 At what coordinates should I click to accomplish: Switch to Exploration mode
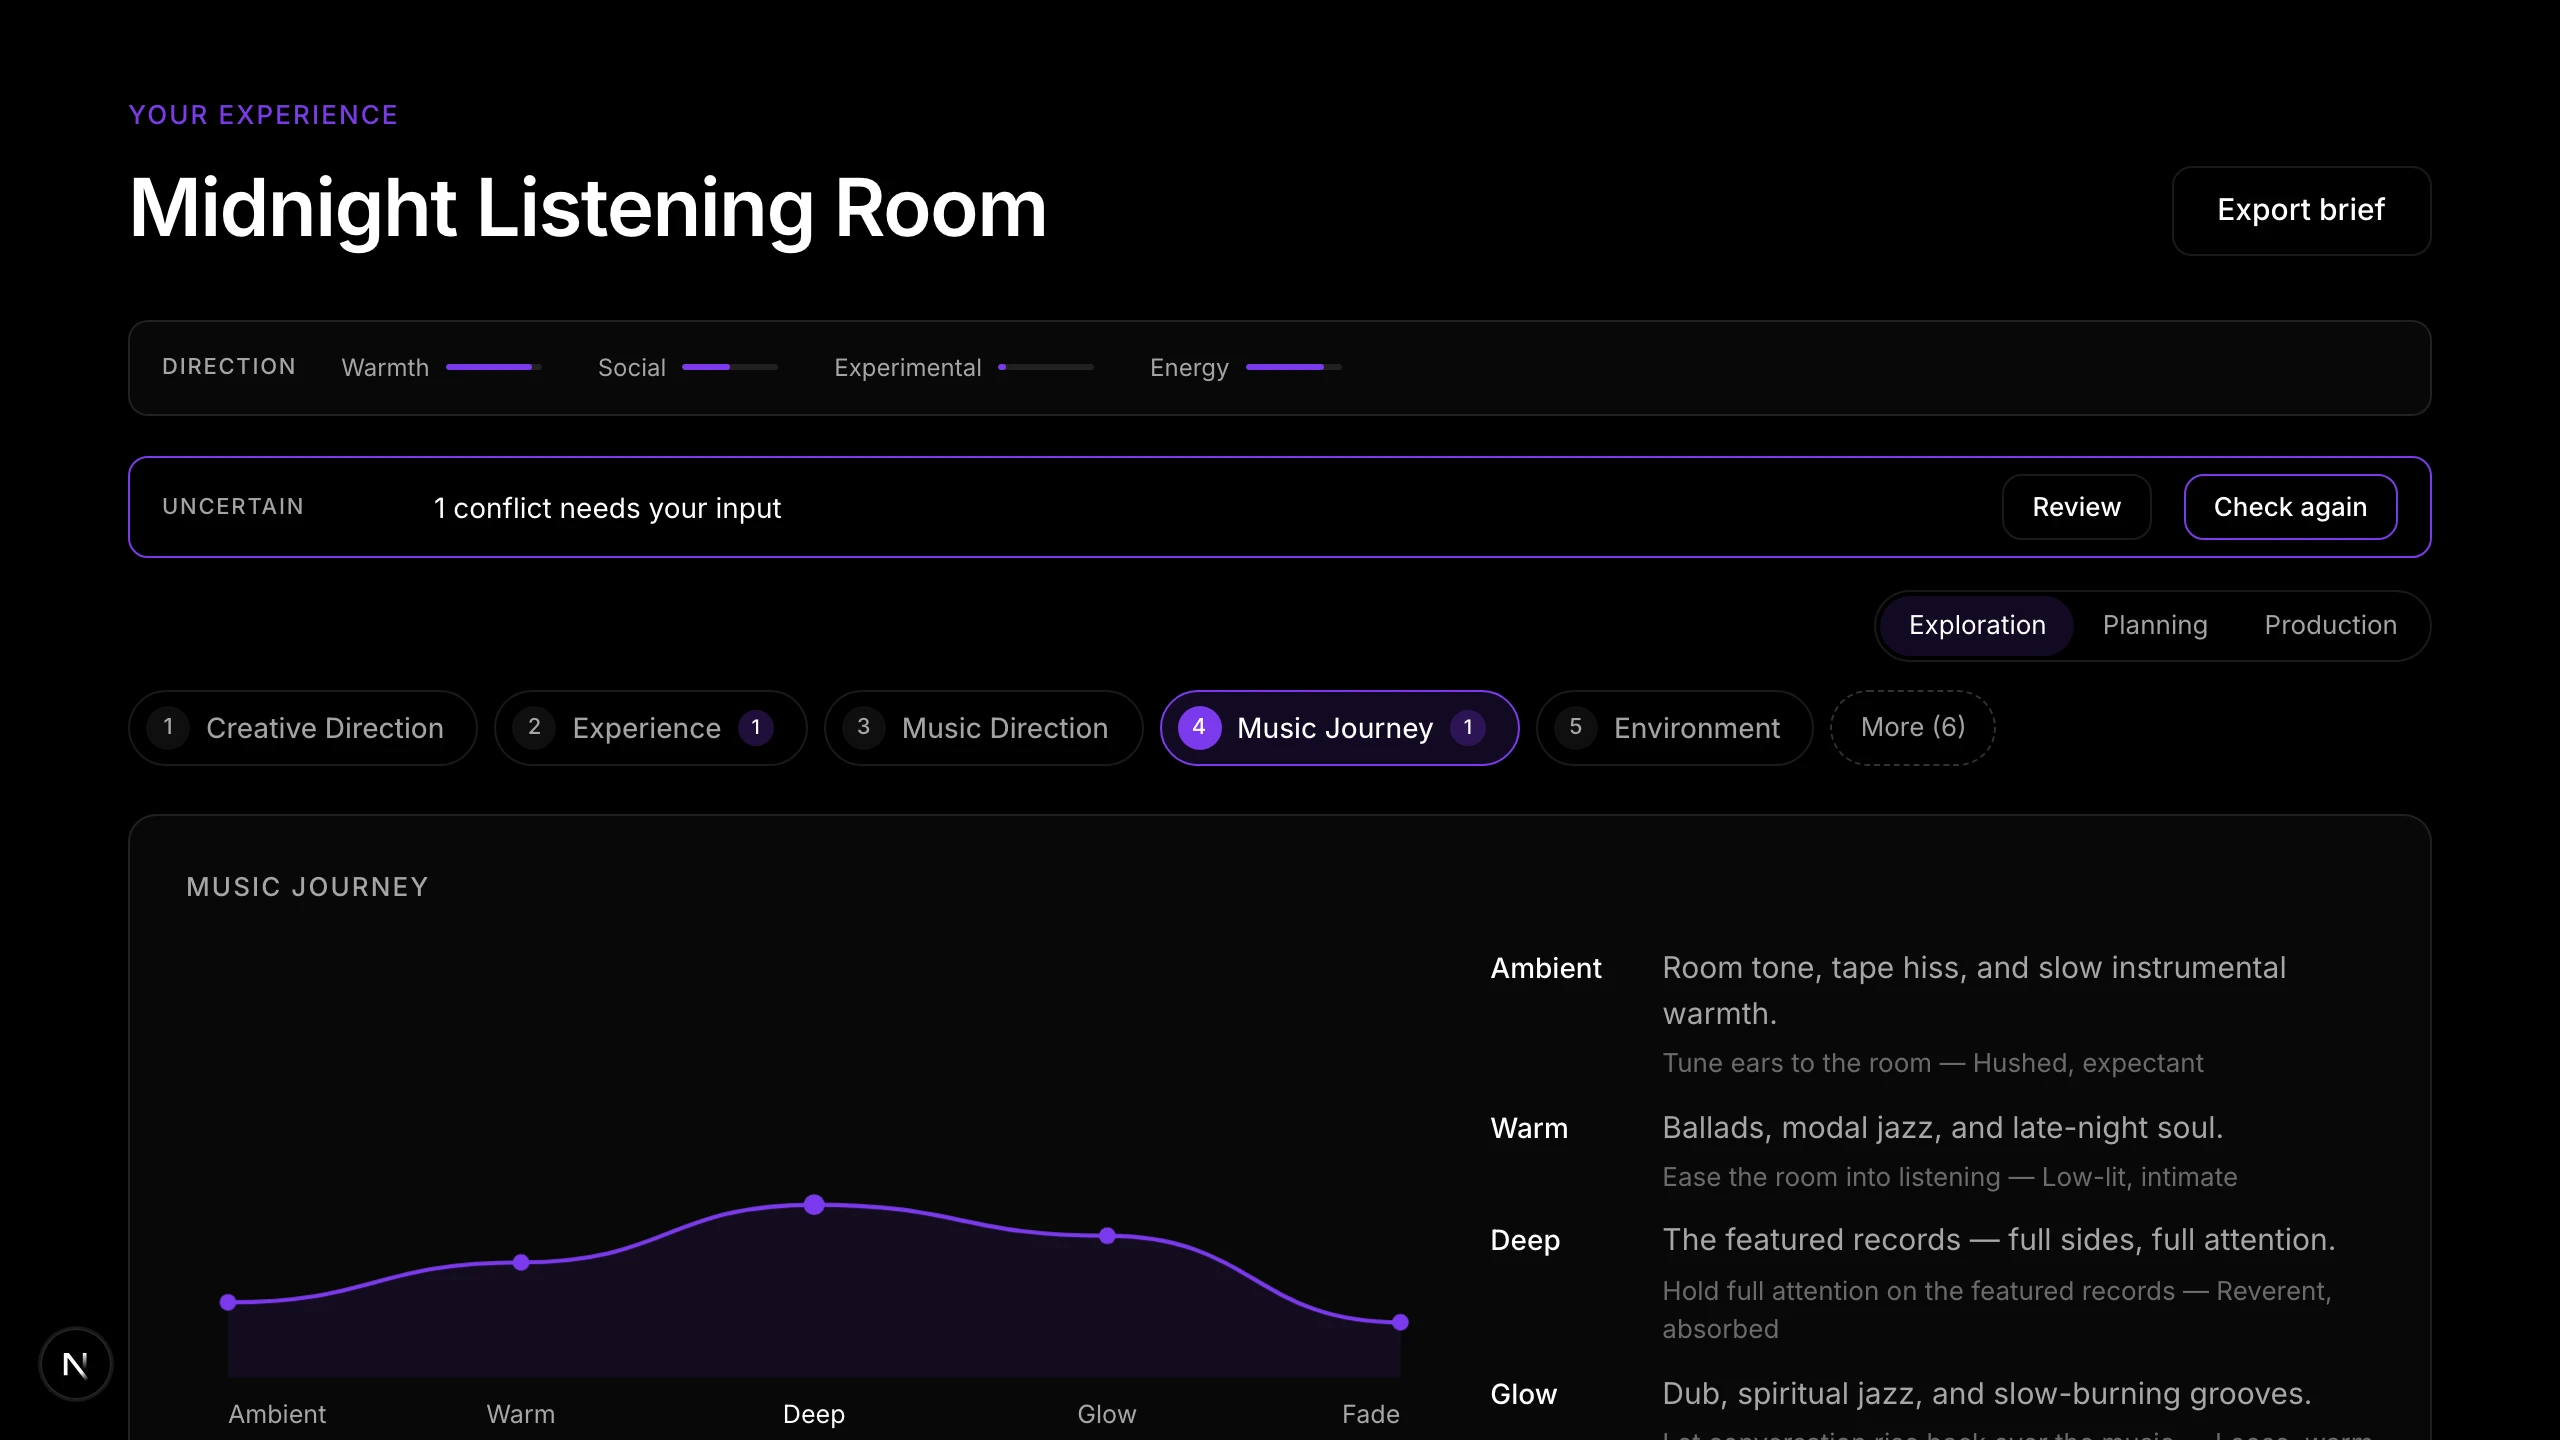1977,626
